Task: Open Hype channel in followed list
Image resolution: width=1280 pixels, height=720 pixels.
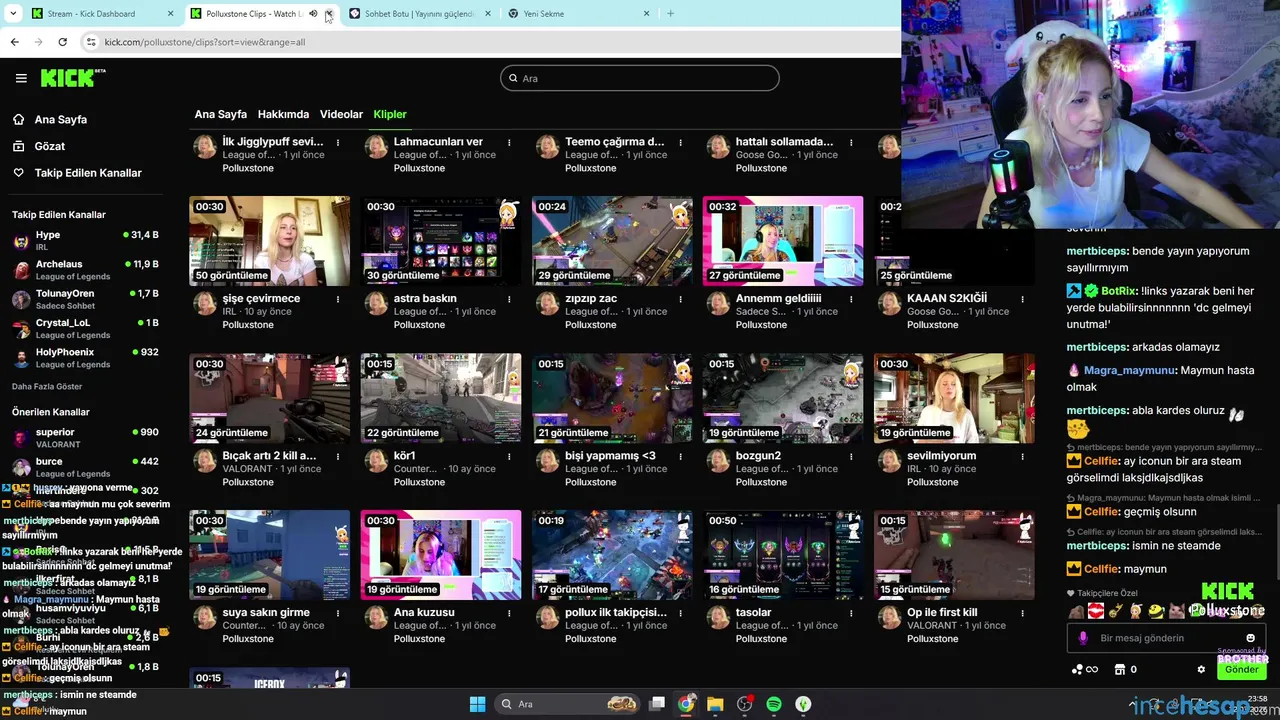Action: point(85,240)
